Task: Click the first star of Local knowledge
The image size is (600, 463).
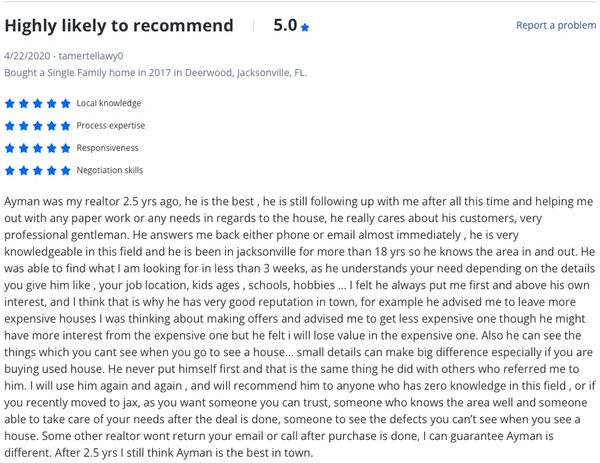Action: pos(10,103)
